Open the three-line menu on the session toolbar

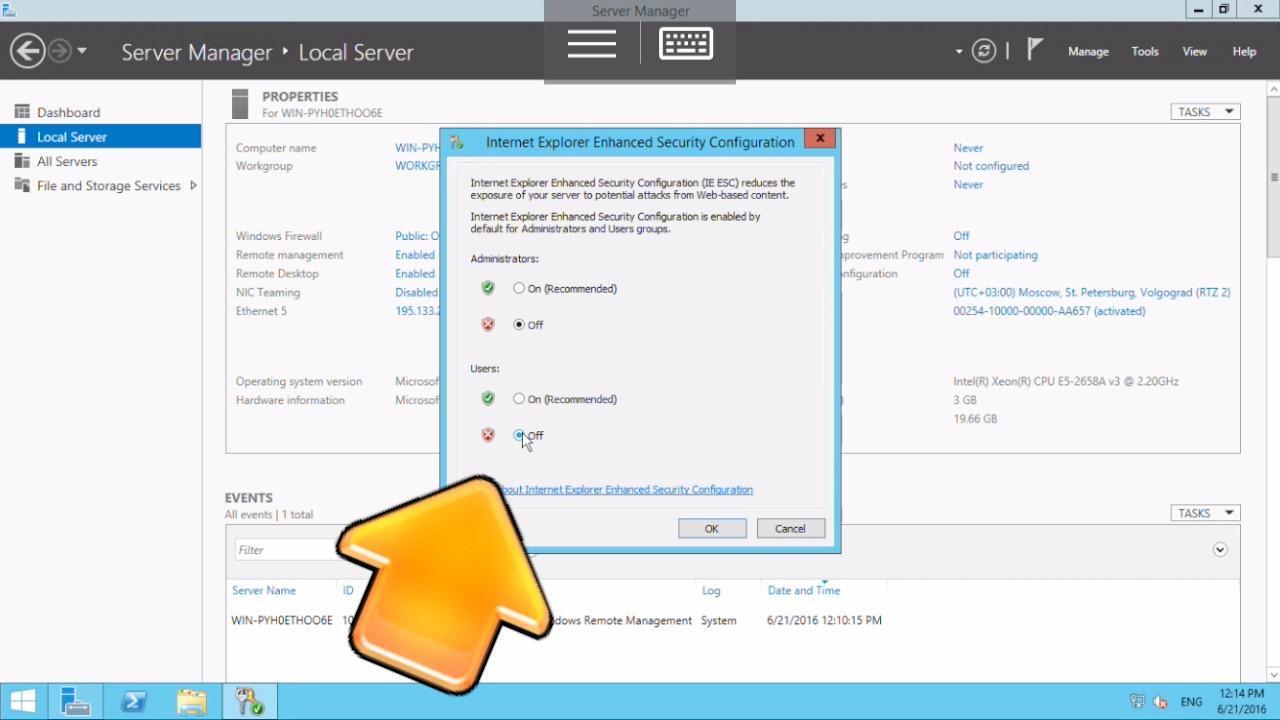(x=592, y=44)
